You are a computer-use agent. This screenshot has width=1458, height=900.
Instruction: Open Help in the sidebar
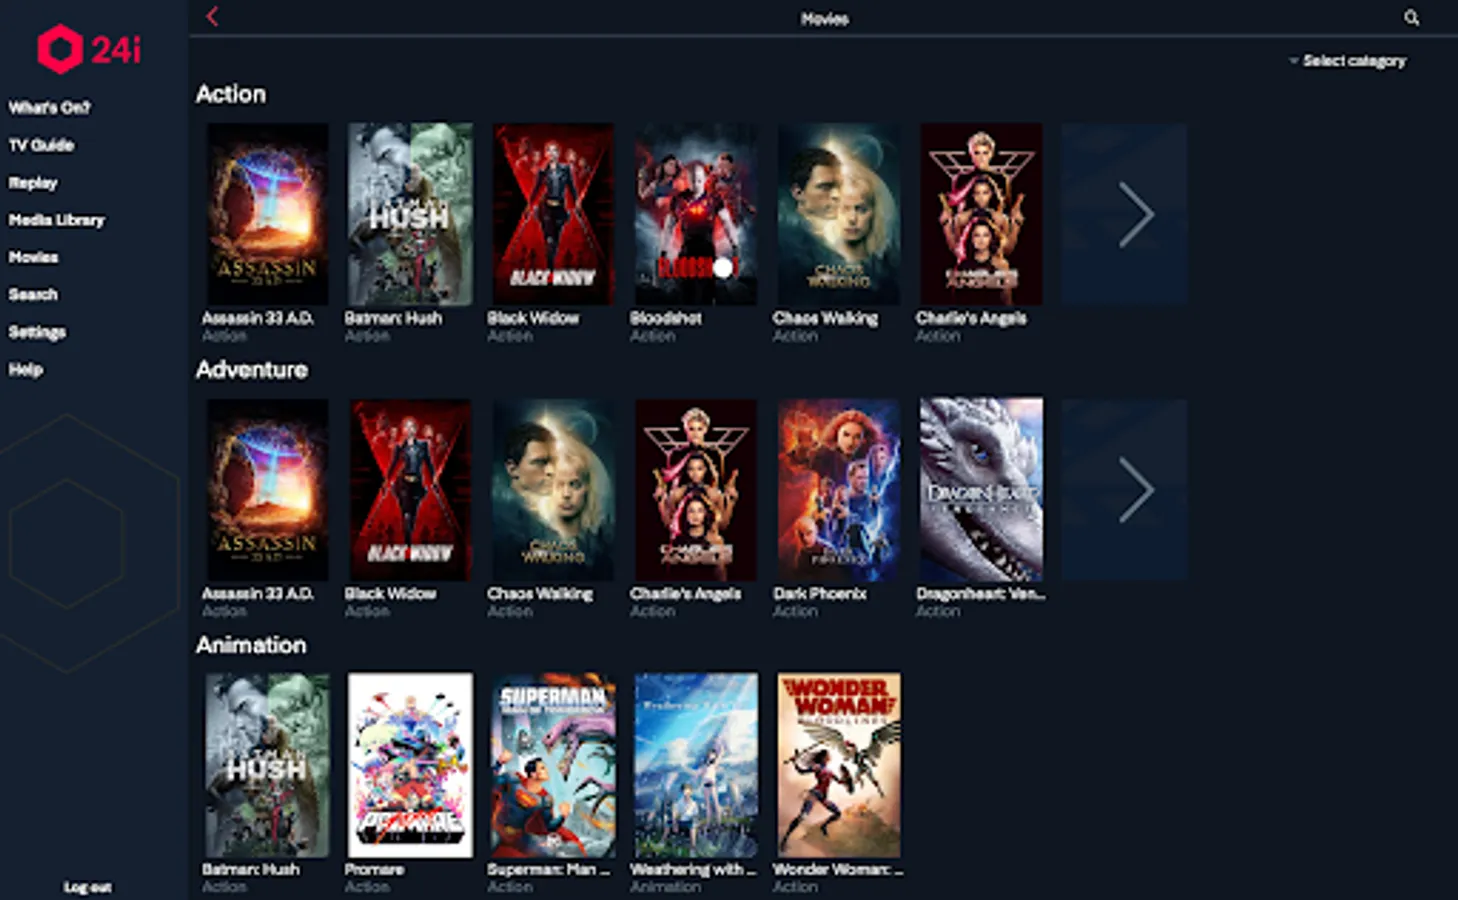click(x=26, y=369)
